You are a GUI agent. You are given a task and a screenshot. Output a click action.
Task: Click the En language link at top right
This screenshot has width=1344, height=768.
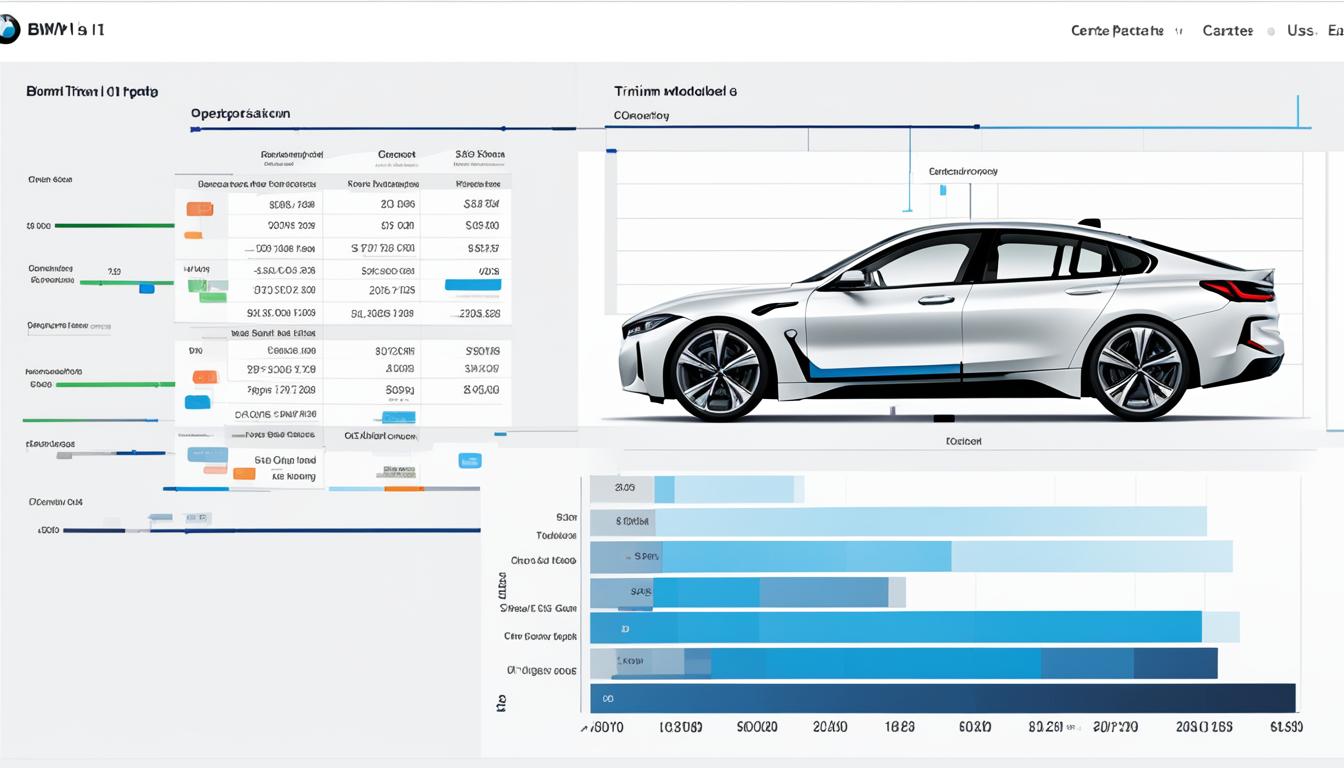[1335, 30]
